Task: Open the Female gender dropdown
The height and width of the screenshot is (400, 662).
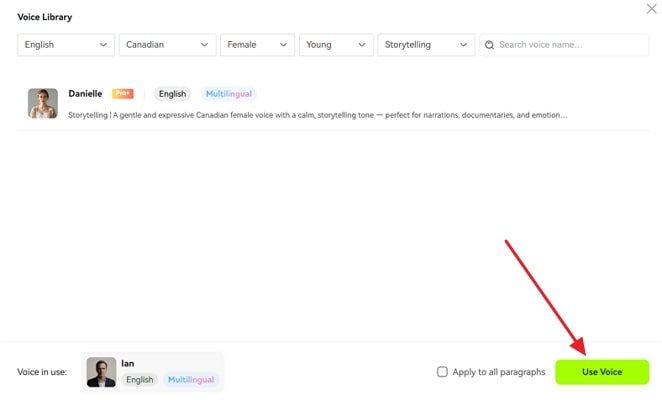Action: (x=258, y=45)
